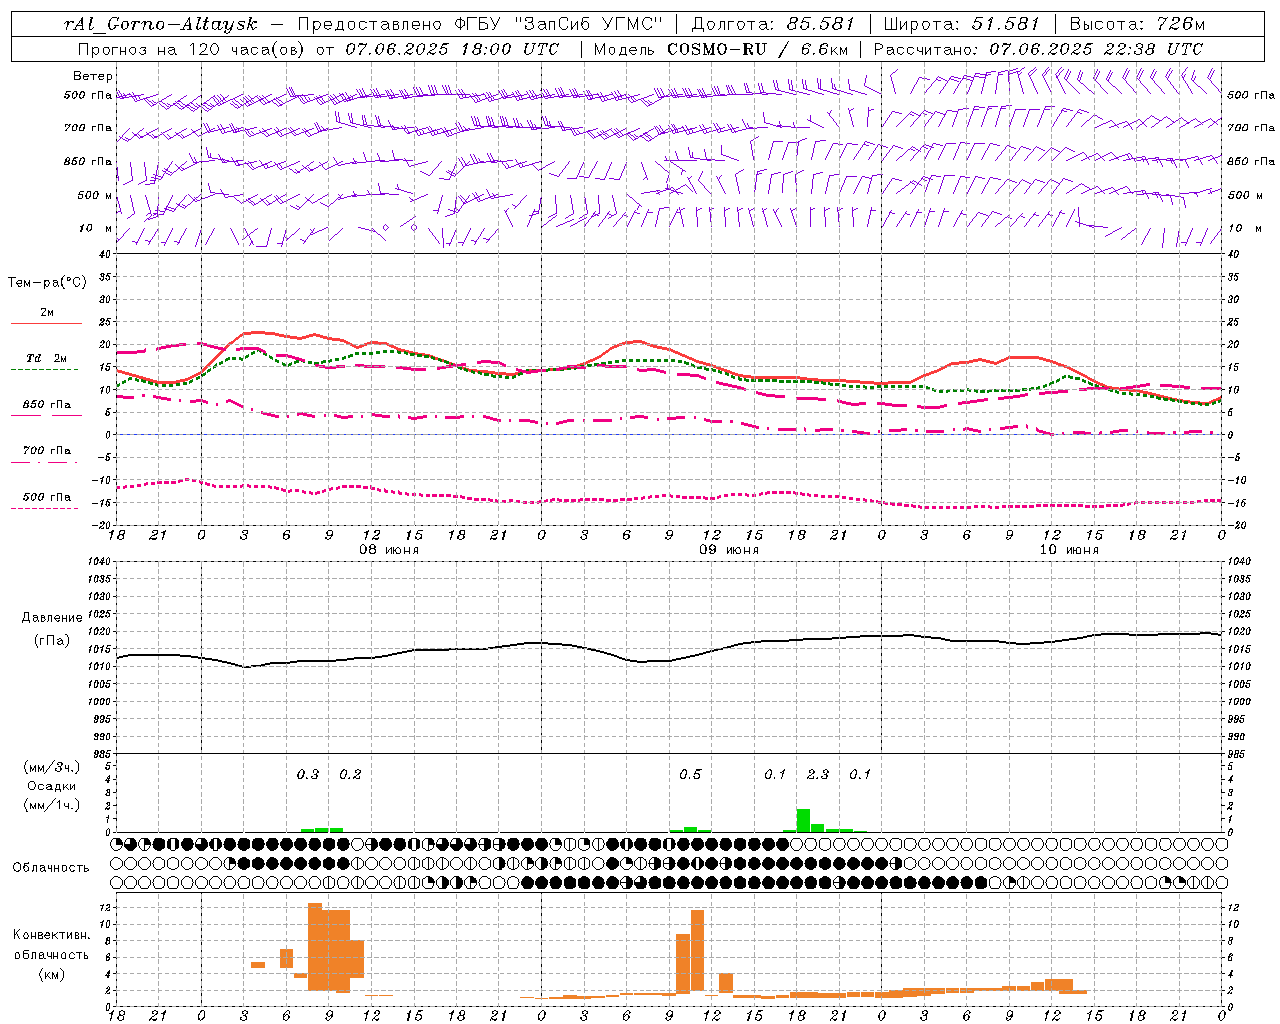Click the tallest green precipitation bar
The width and height of the screenshot is (1280, 1024).
coord(803,820)
